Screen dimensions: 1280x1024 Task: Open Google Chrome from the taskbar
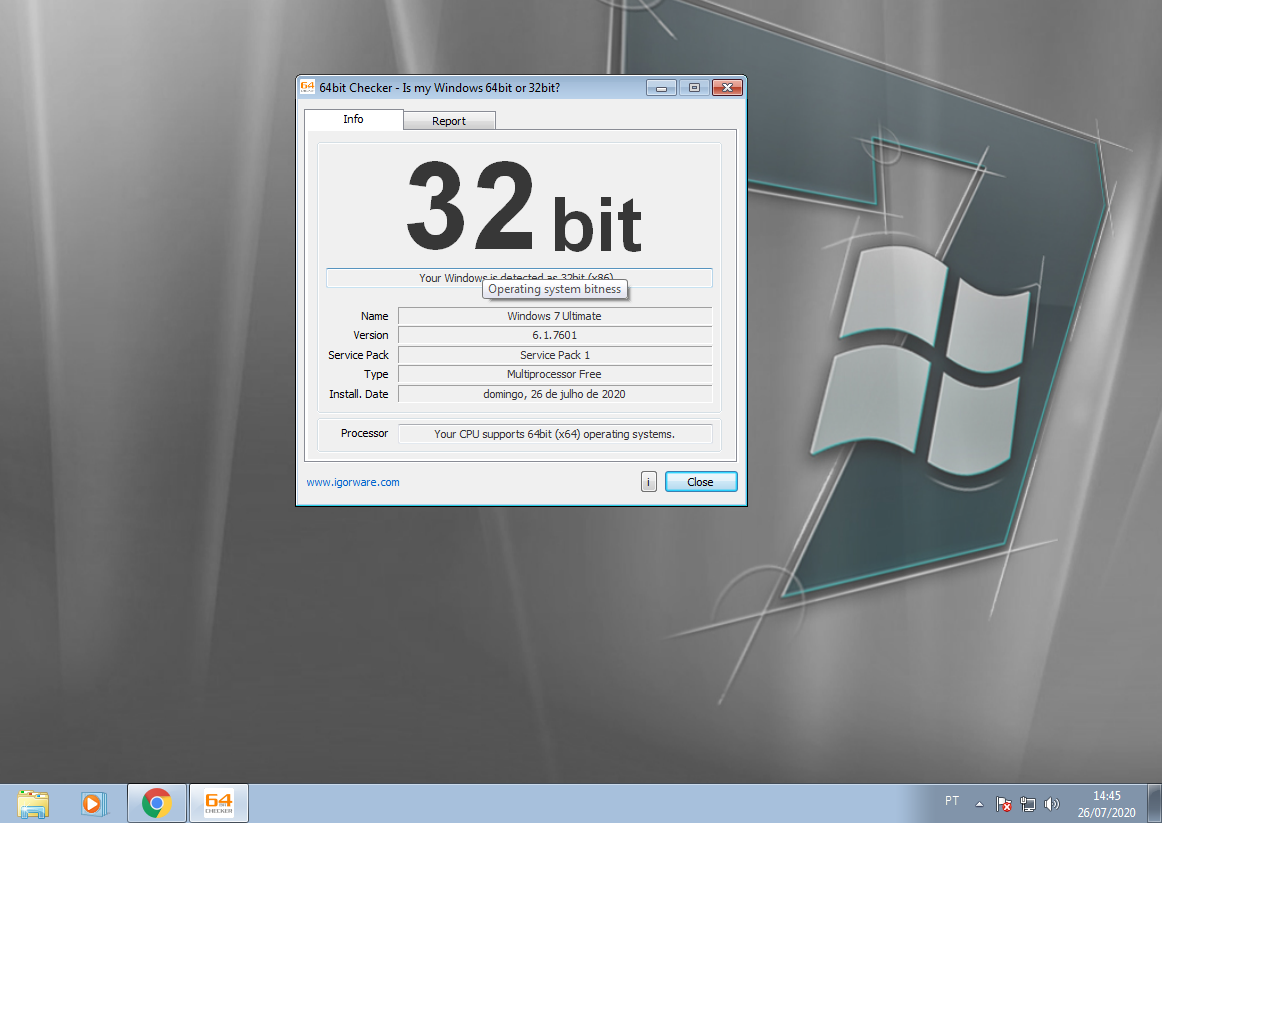coord(157,803)
